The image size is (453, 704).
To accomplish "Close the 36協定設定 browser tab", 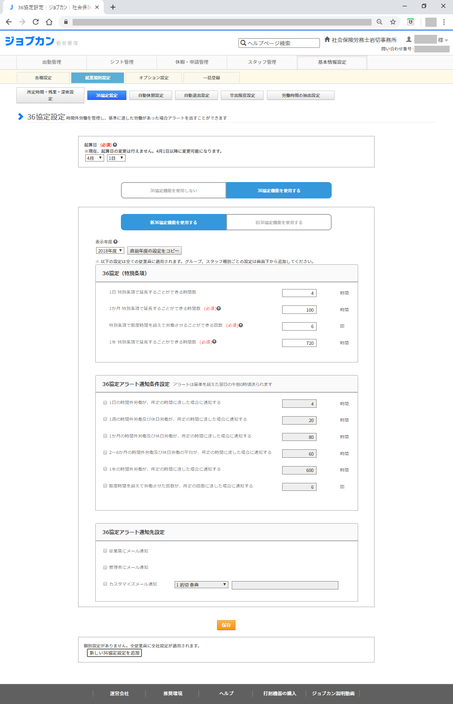I will click(x=97, y=7).
